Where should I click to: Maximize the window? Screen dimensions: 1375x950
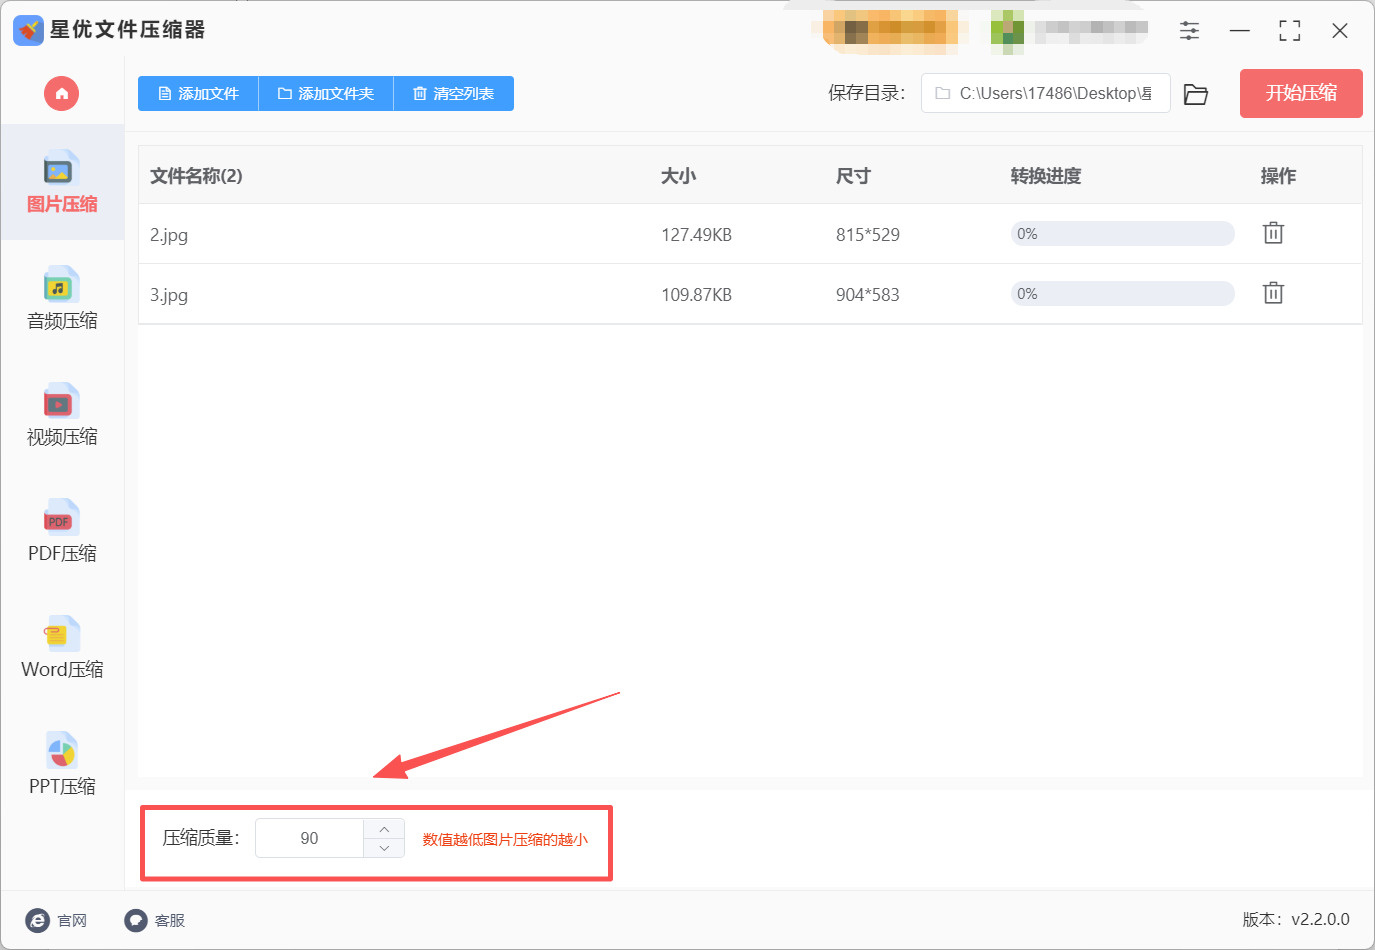coord(1290,31)
